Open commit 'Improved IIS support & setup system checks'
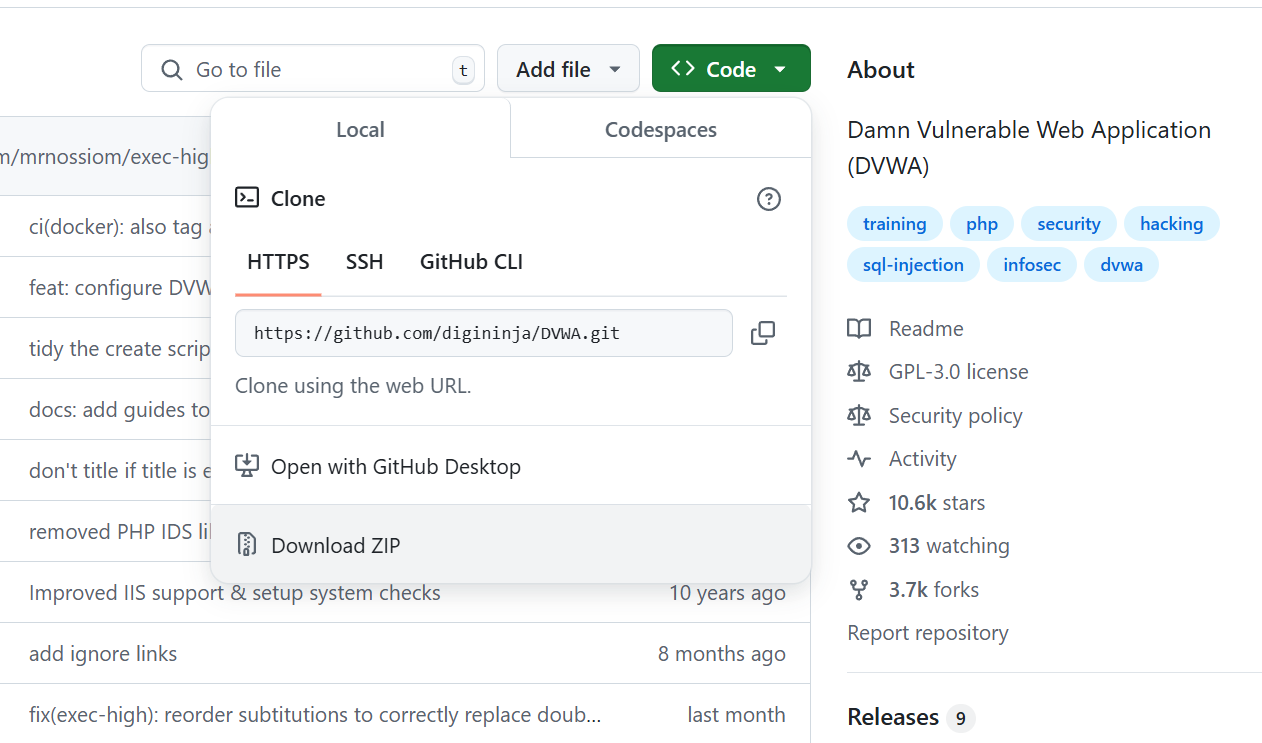The image size is (1262, 743). [x=235, y=593]
